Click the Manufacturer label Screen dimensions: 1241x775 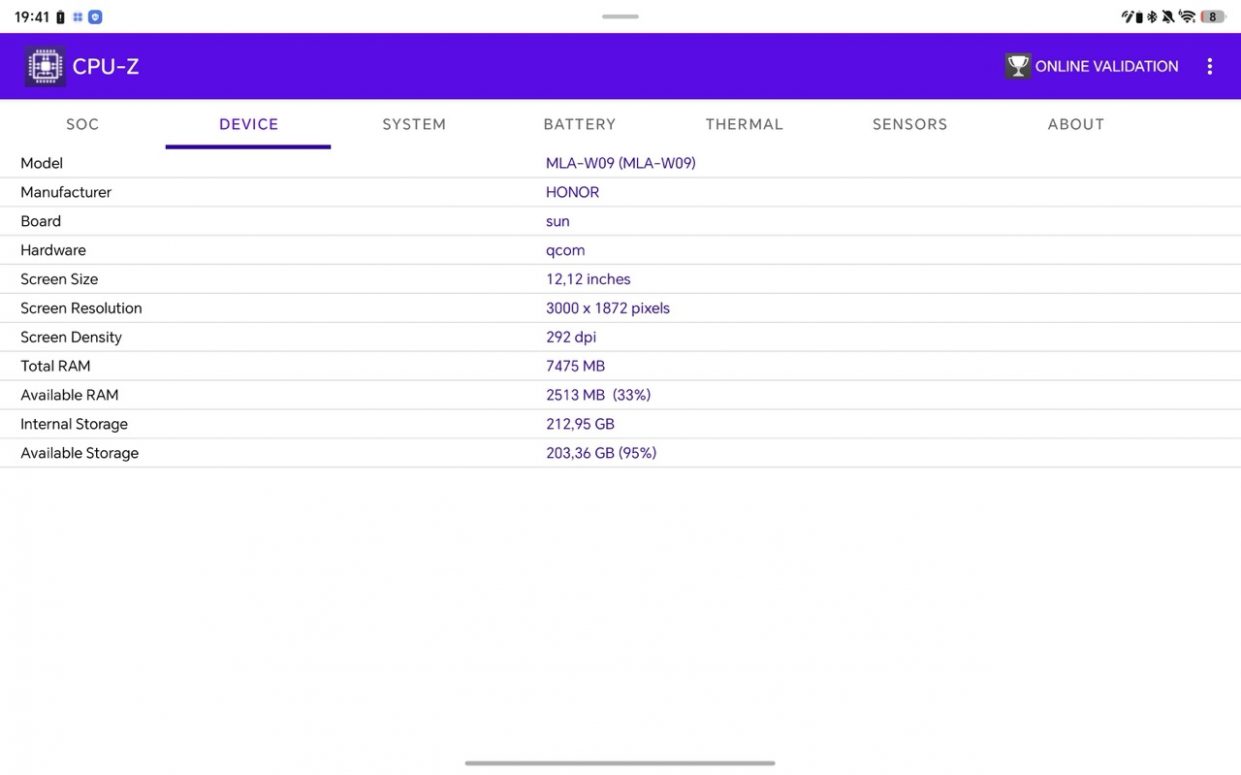[x=66, y=192]
